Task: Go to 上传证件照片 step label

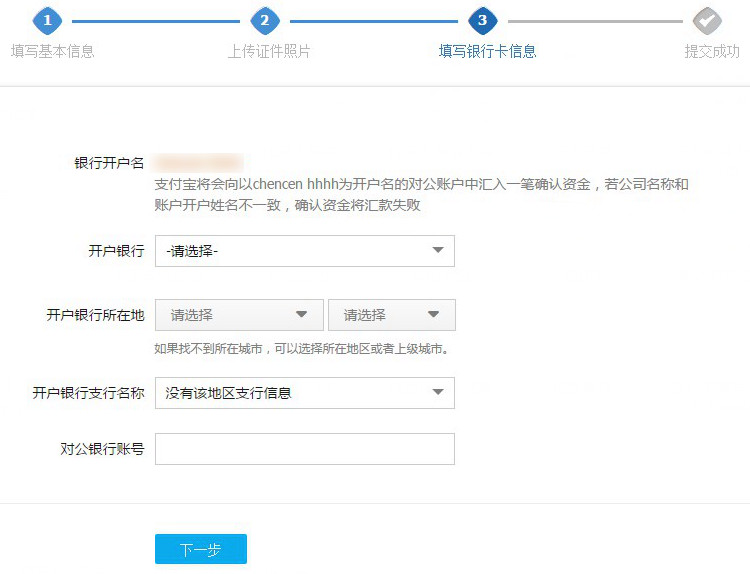Action: 269,51
